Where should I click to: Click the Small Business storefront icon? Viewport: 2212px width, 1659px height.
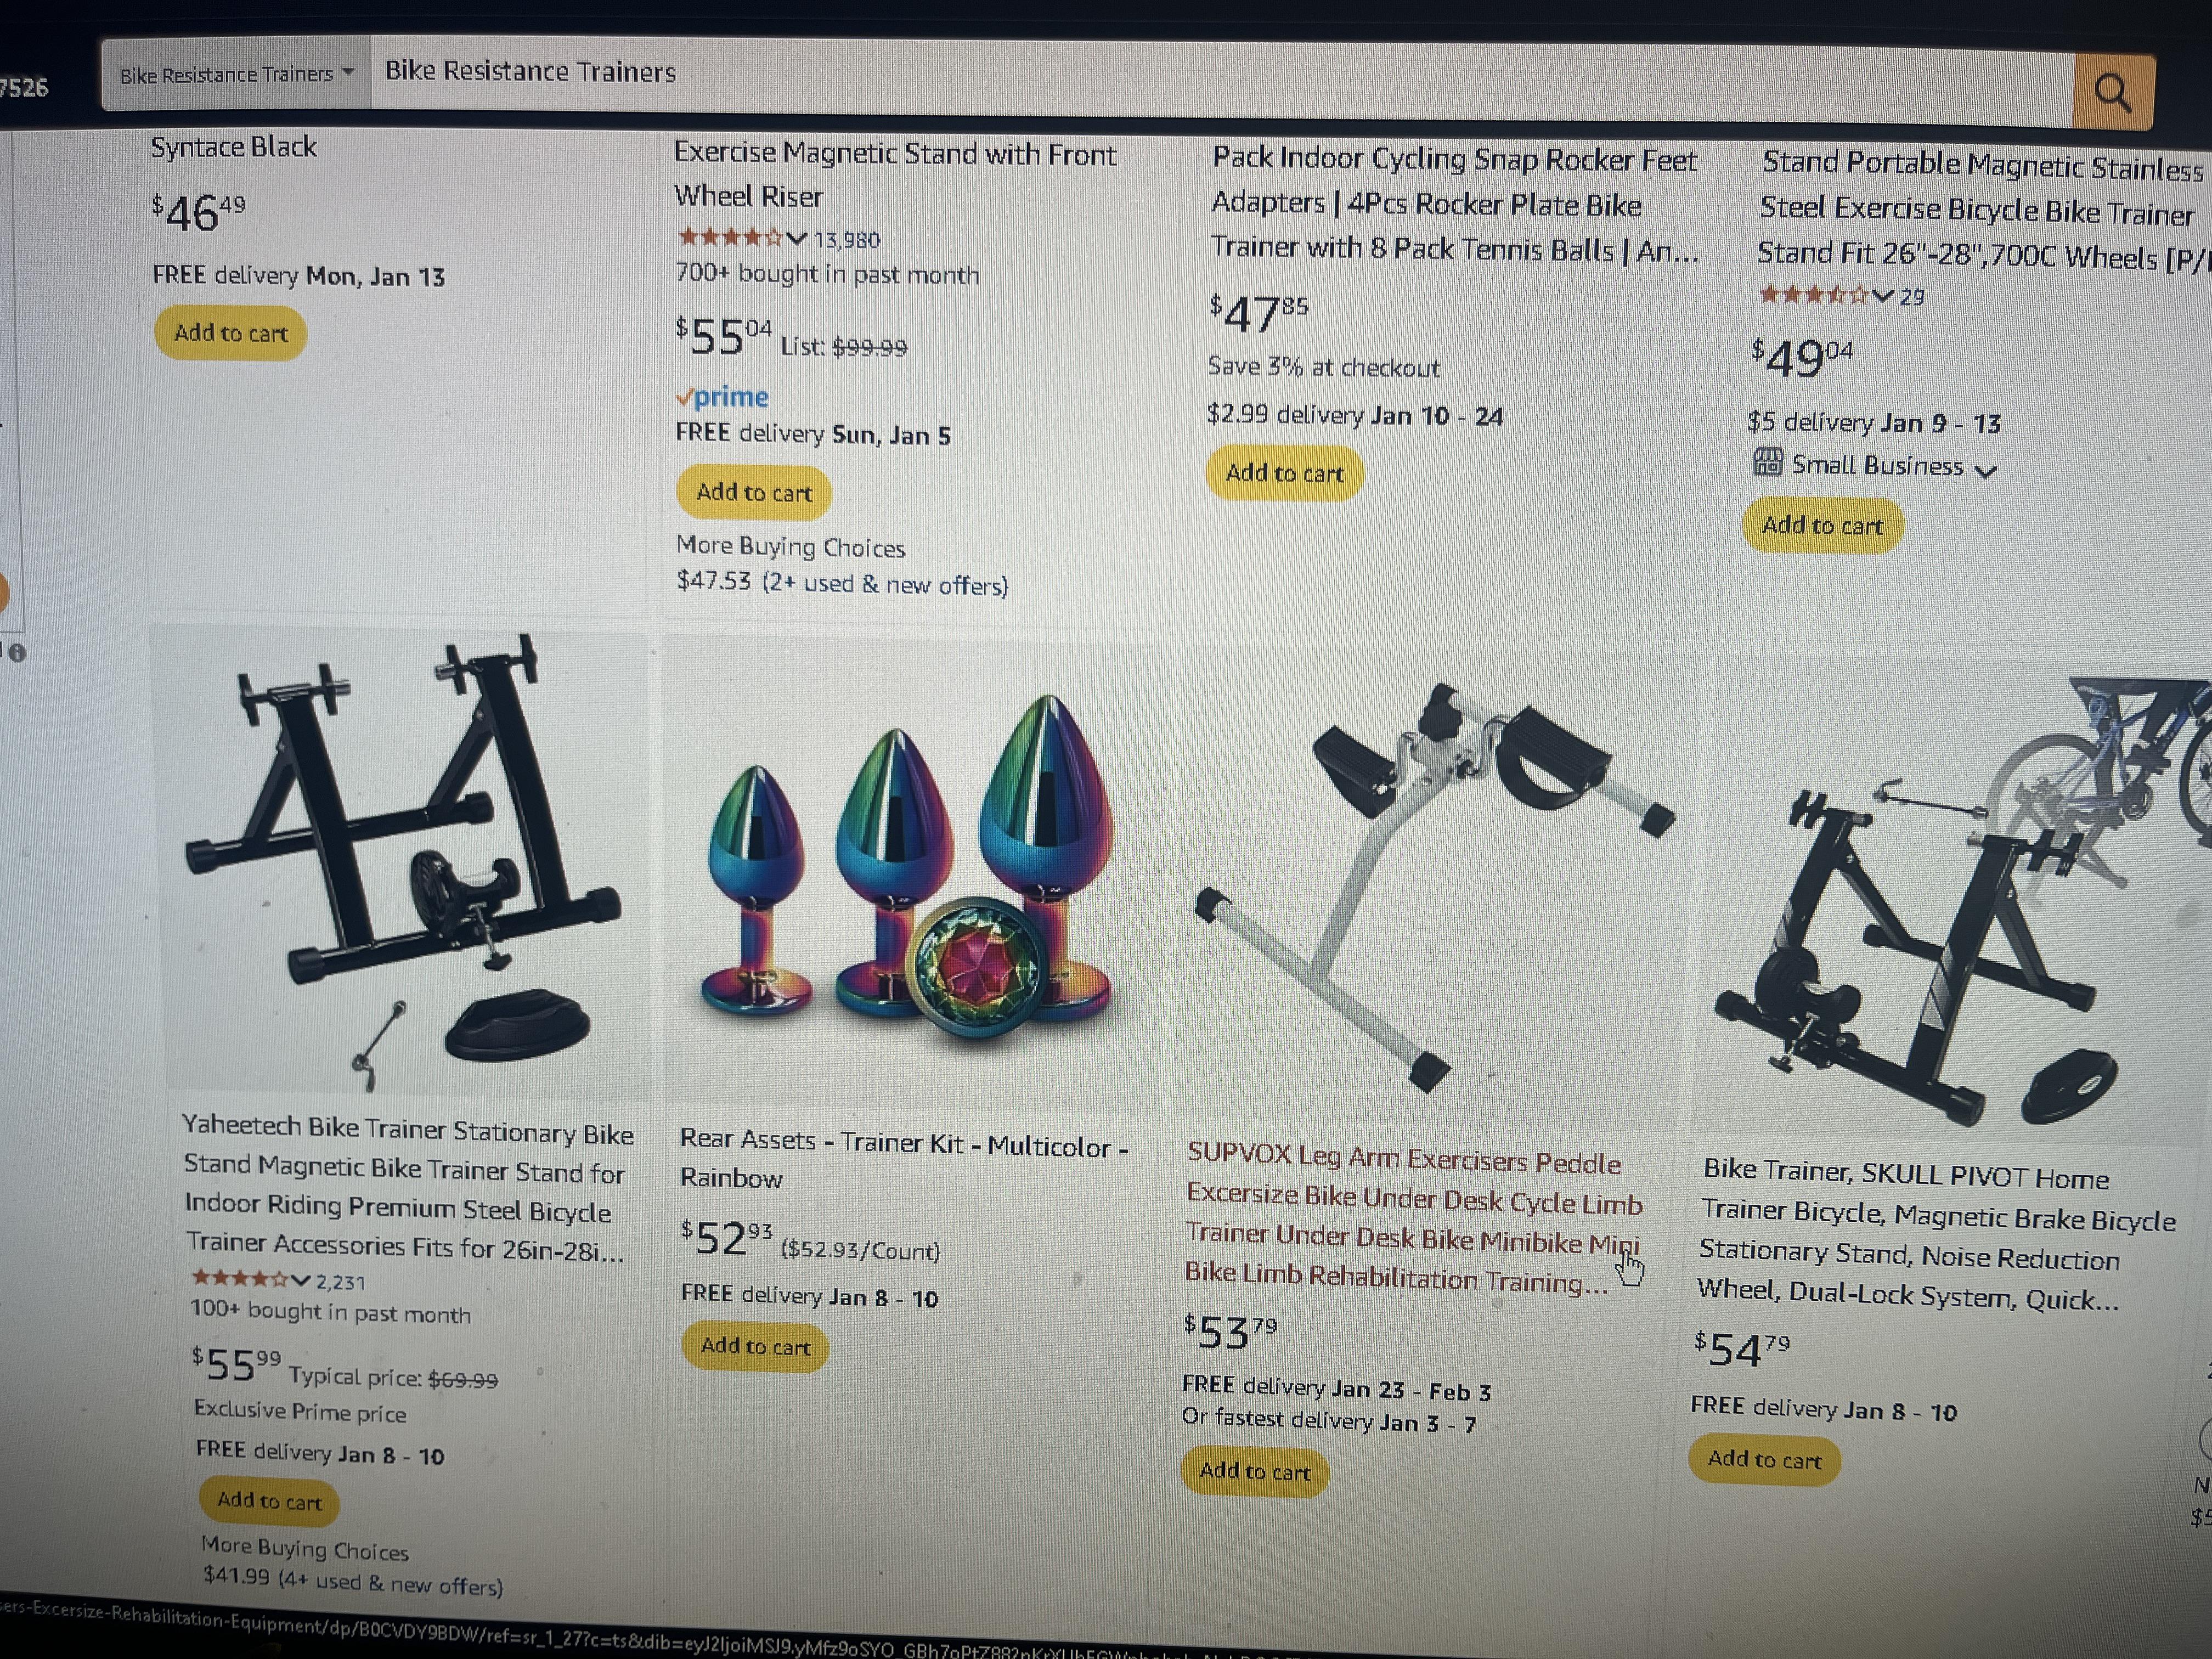tap(1768, 462)
